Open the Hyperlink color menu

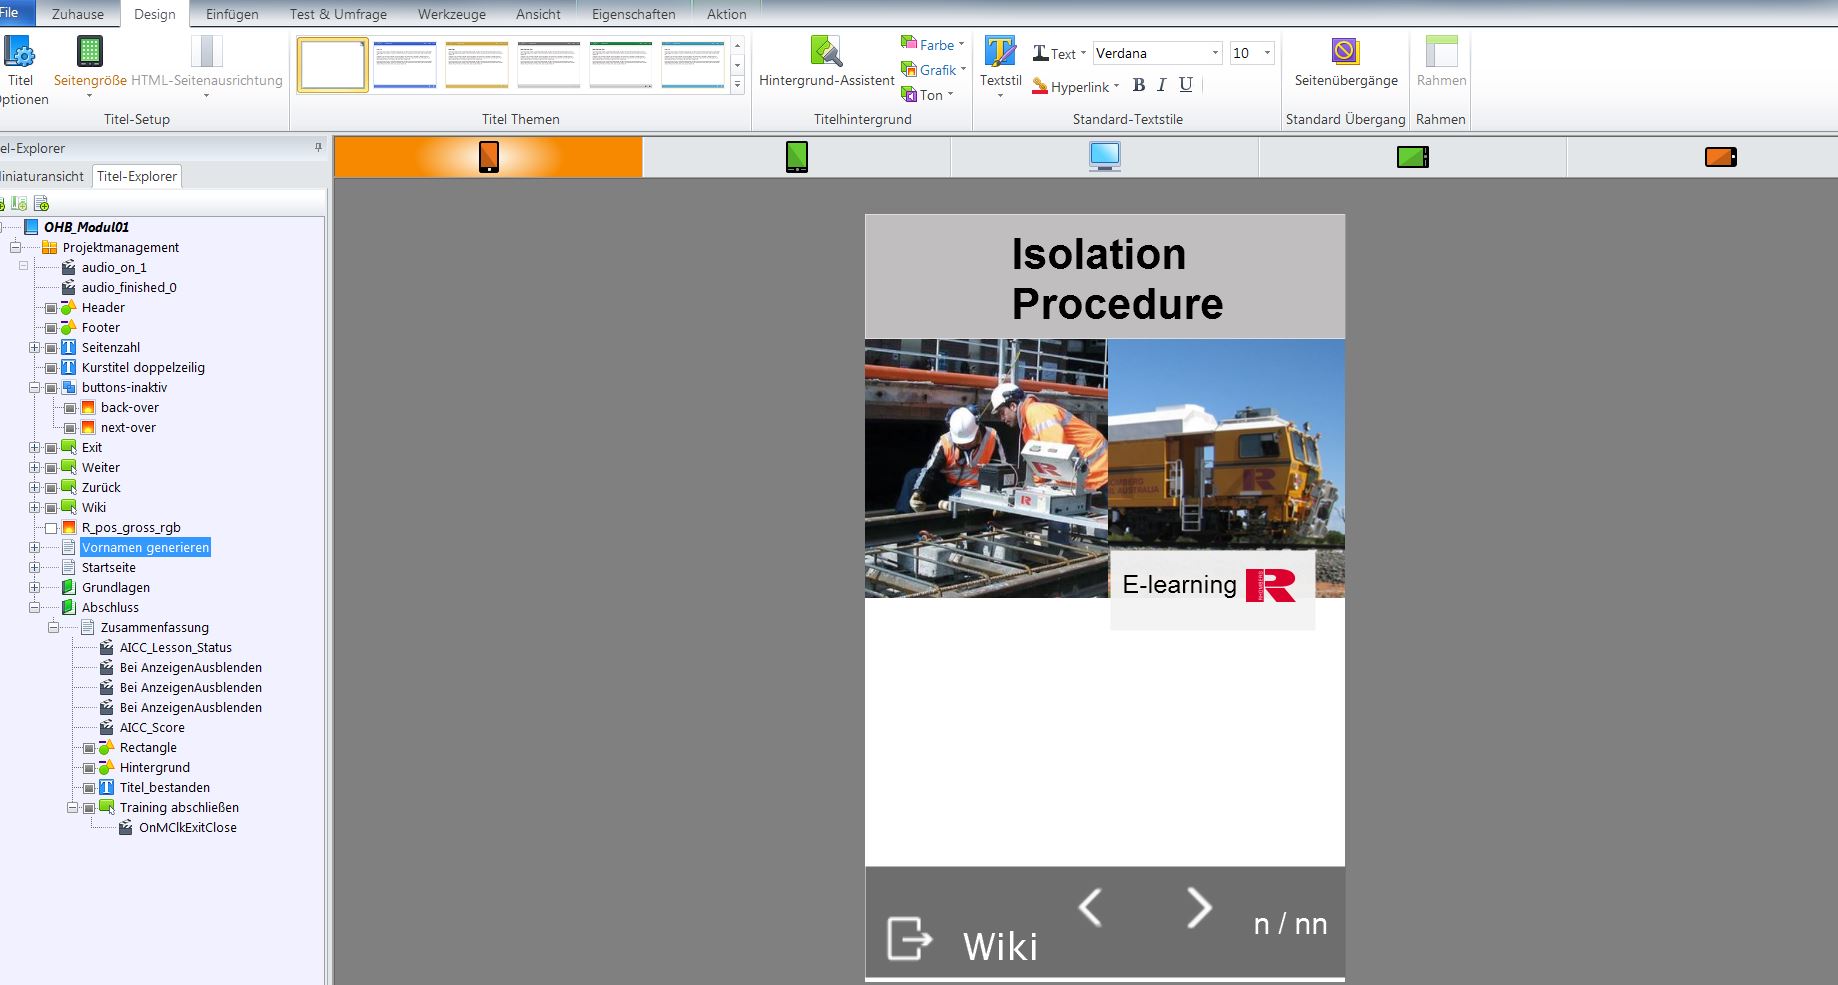click(1076, 87)
